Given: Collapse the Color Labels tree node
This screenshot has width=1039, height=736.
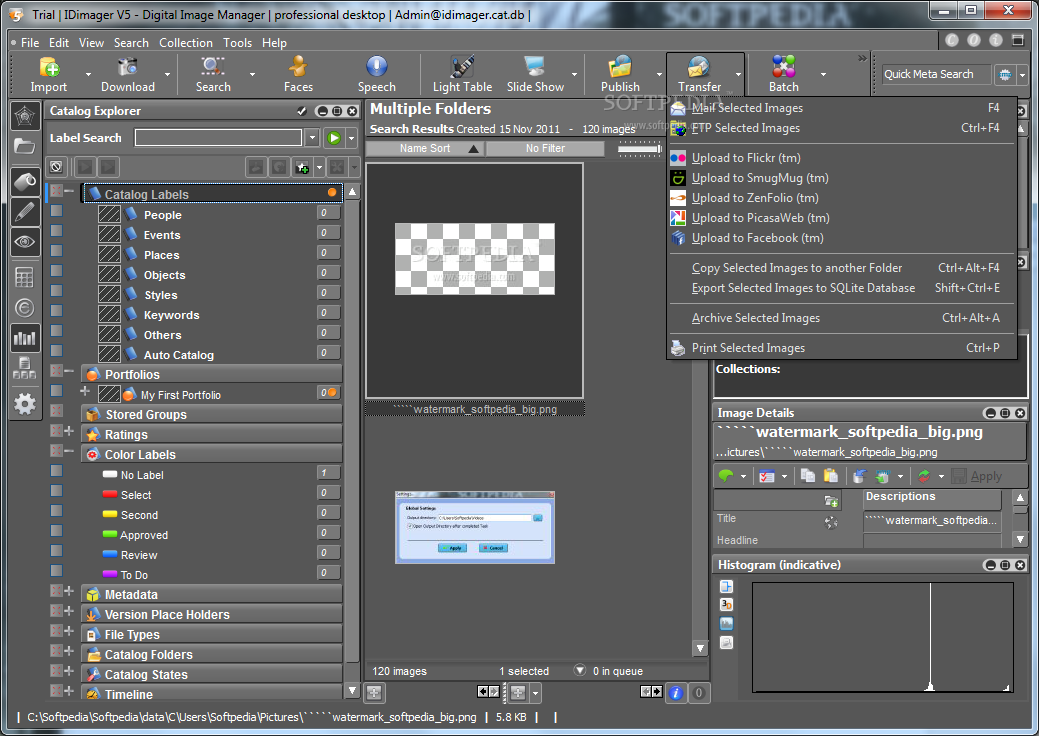Looking at the screenshot, I should (69, 450).
